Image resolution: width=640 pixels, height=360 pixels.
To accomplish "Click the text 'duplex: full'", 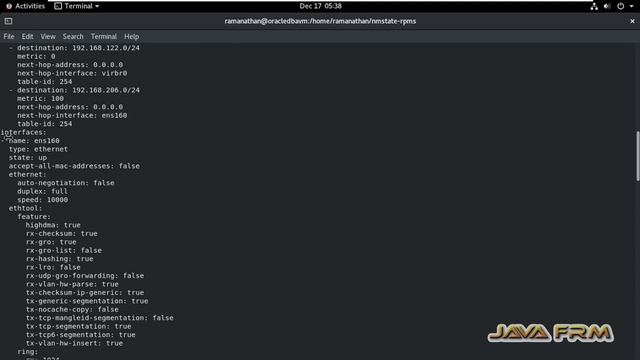I will pos(42,191).
